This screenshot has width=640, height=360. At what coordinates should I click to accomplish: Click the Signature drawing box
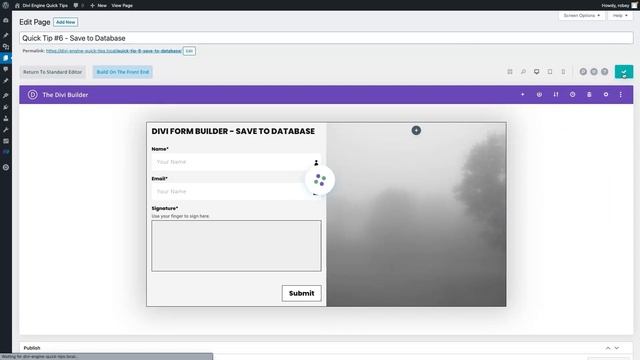[x=236, y=246]
